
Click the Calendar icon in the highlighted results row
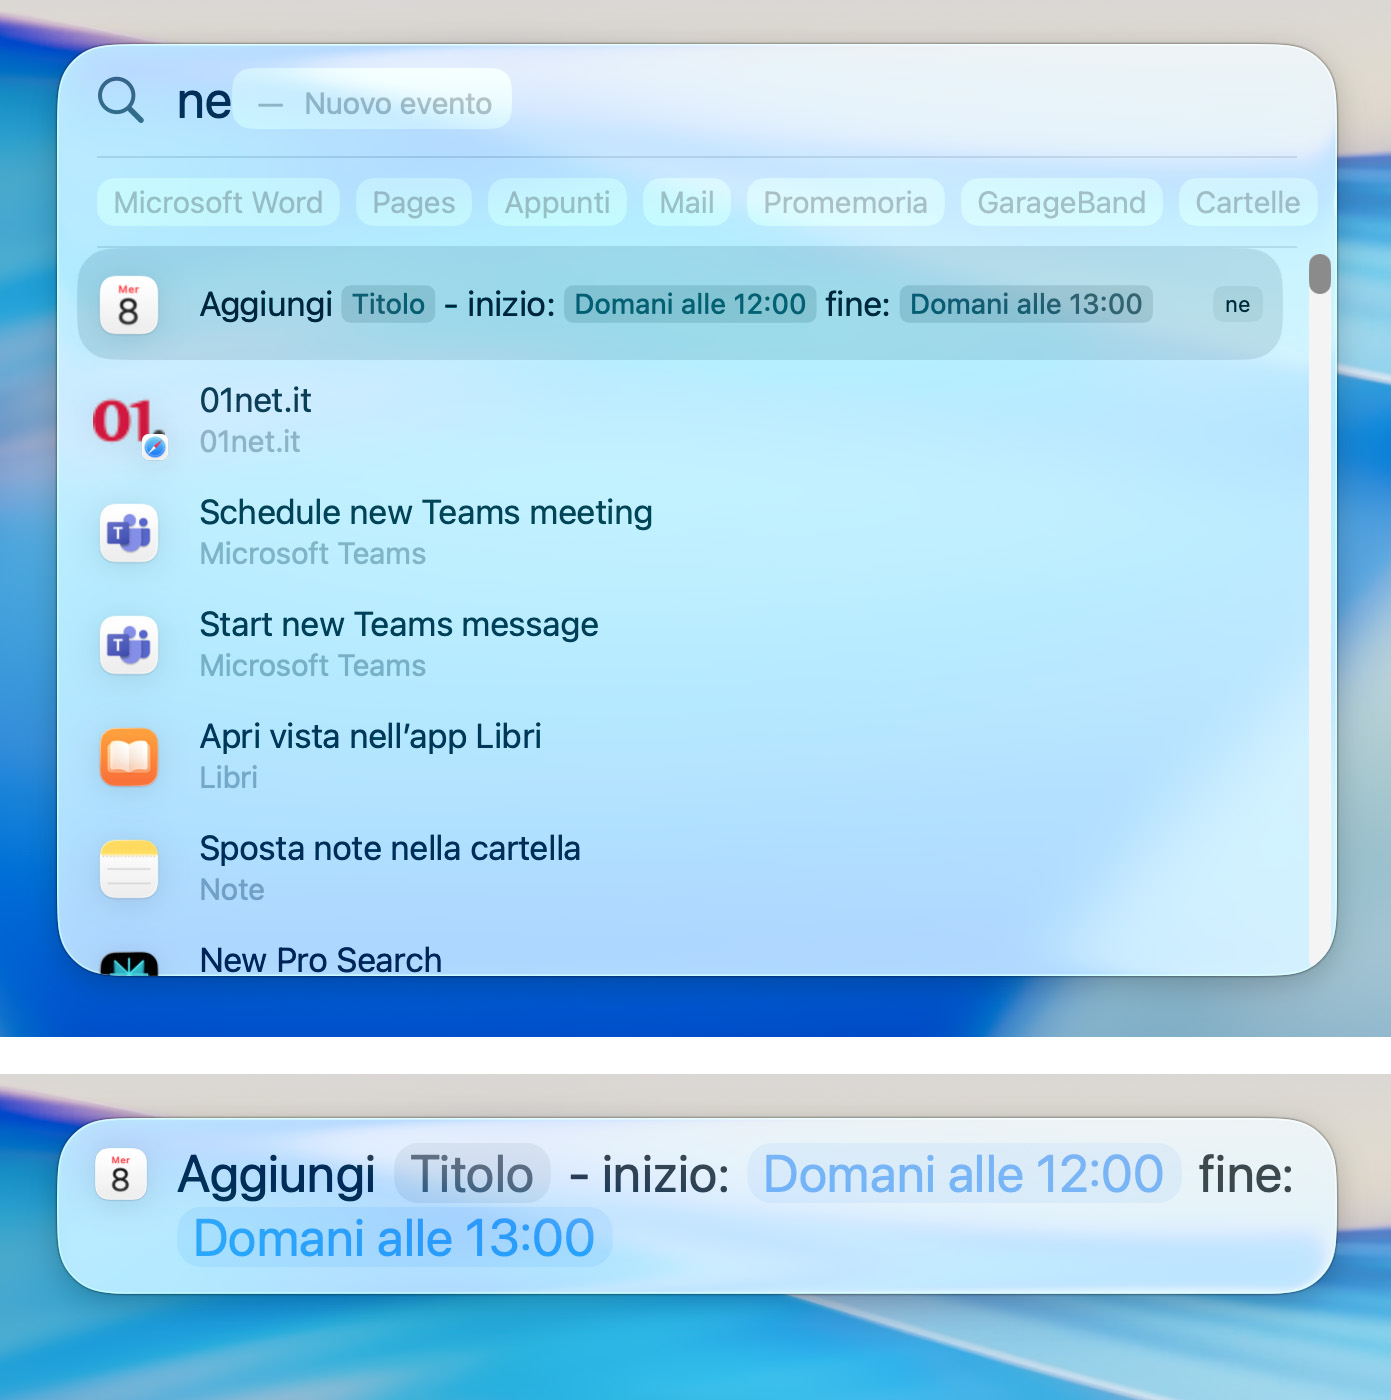point(129,305)
